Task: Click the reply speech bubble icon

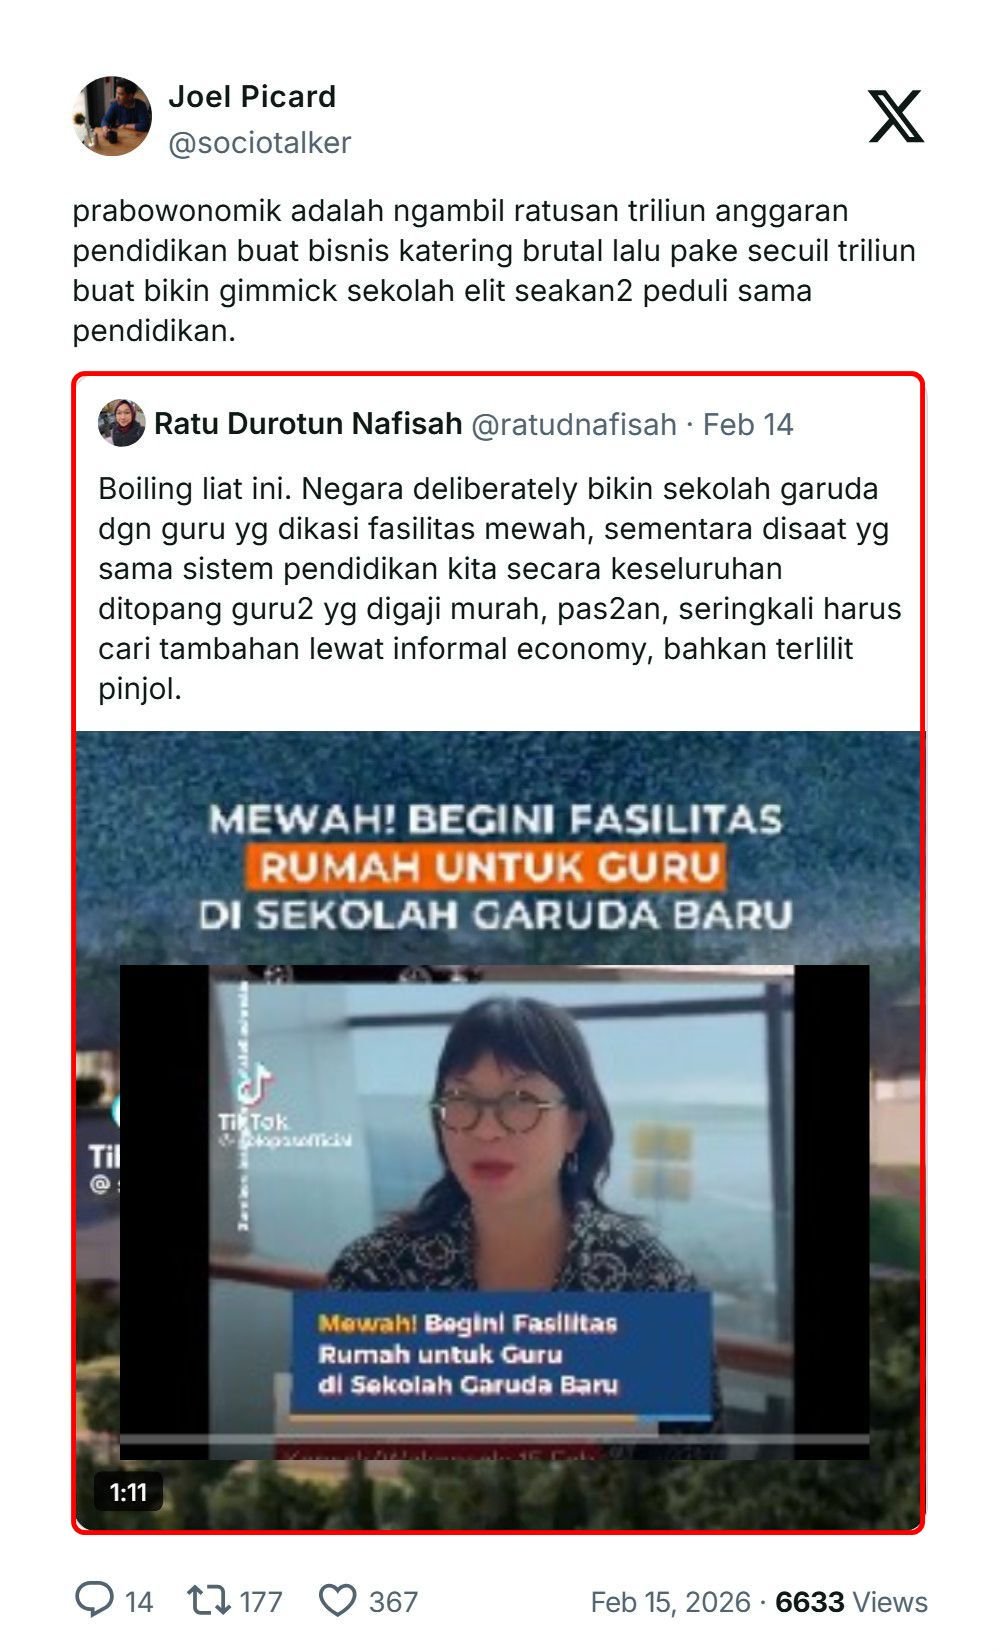Action: (95, 1601)
